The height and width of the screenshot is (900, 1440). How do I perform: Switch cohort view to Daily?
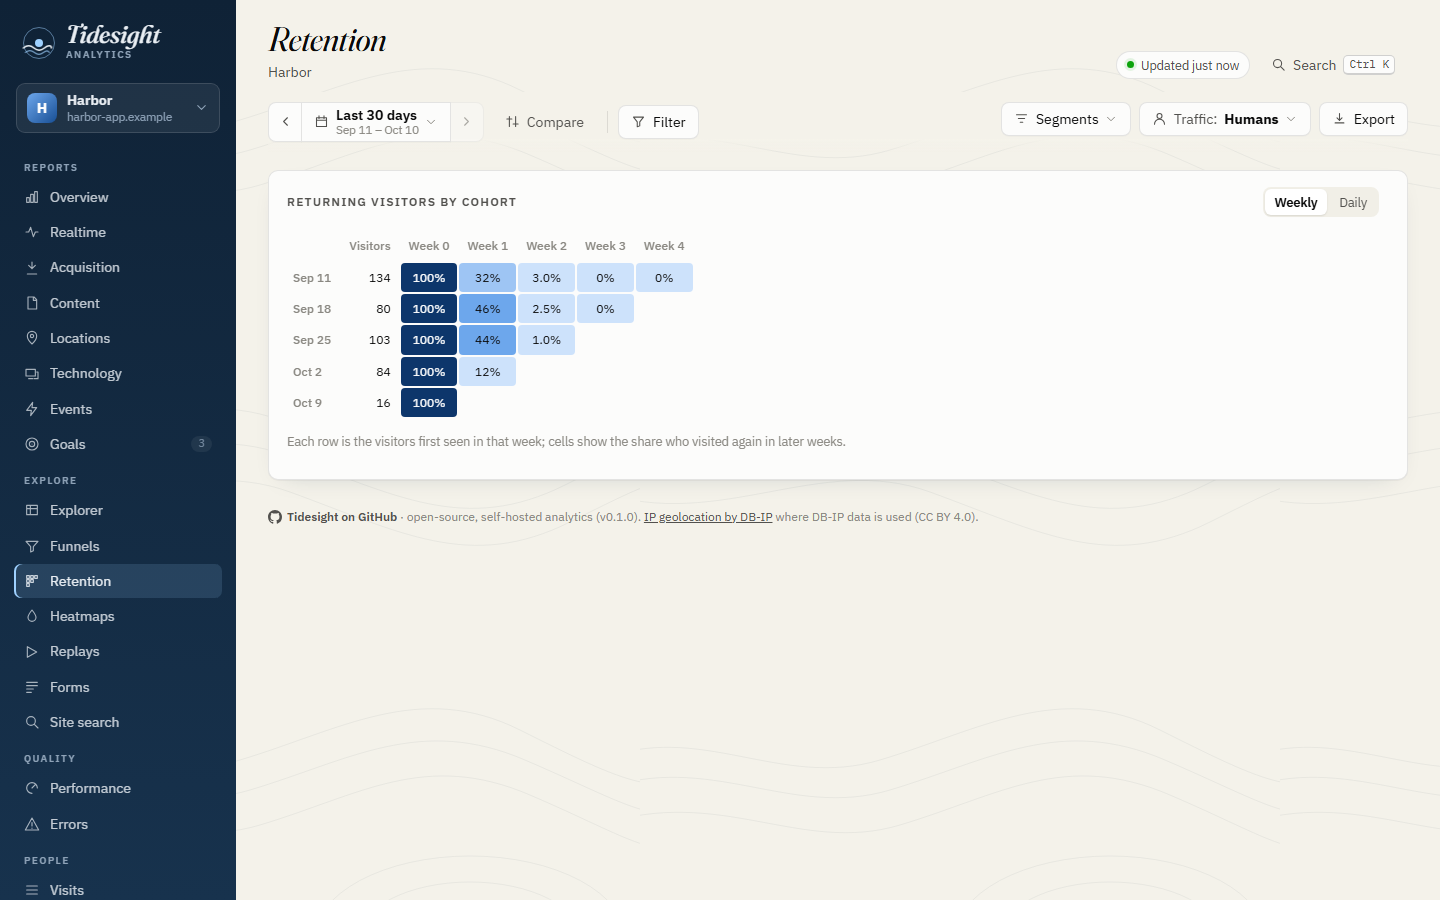(1353, 202)
